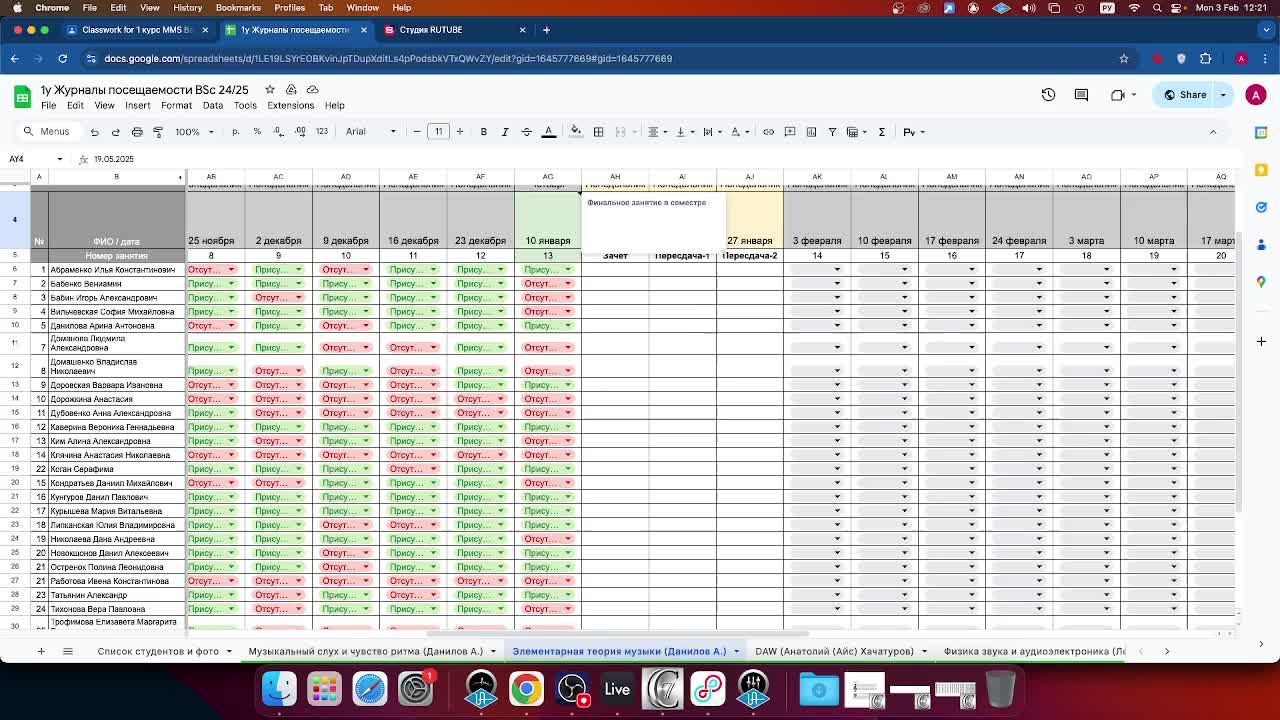Open version history clock icon
The height and width of the screenshot is (720, 1280).
1048,95
